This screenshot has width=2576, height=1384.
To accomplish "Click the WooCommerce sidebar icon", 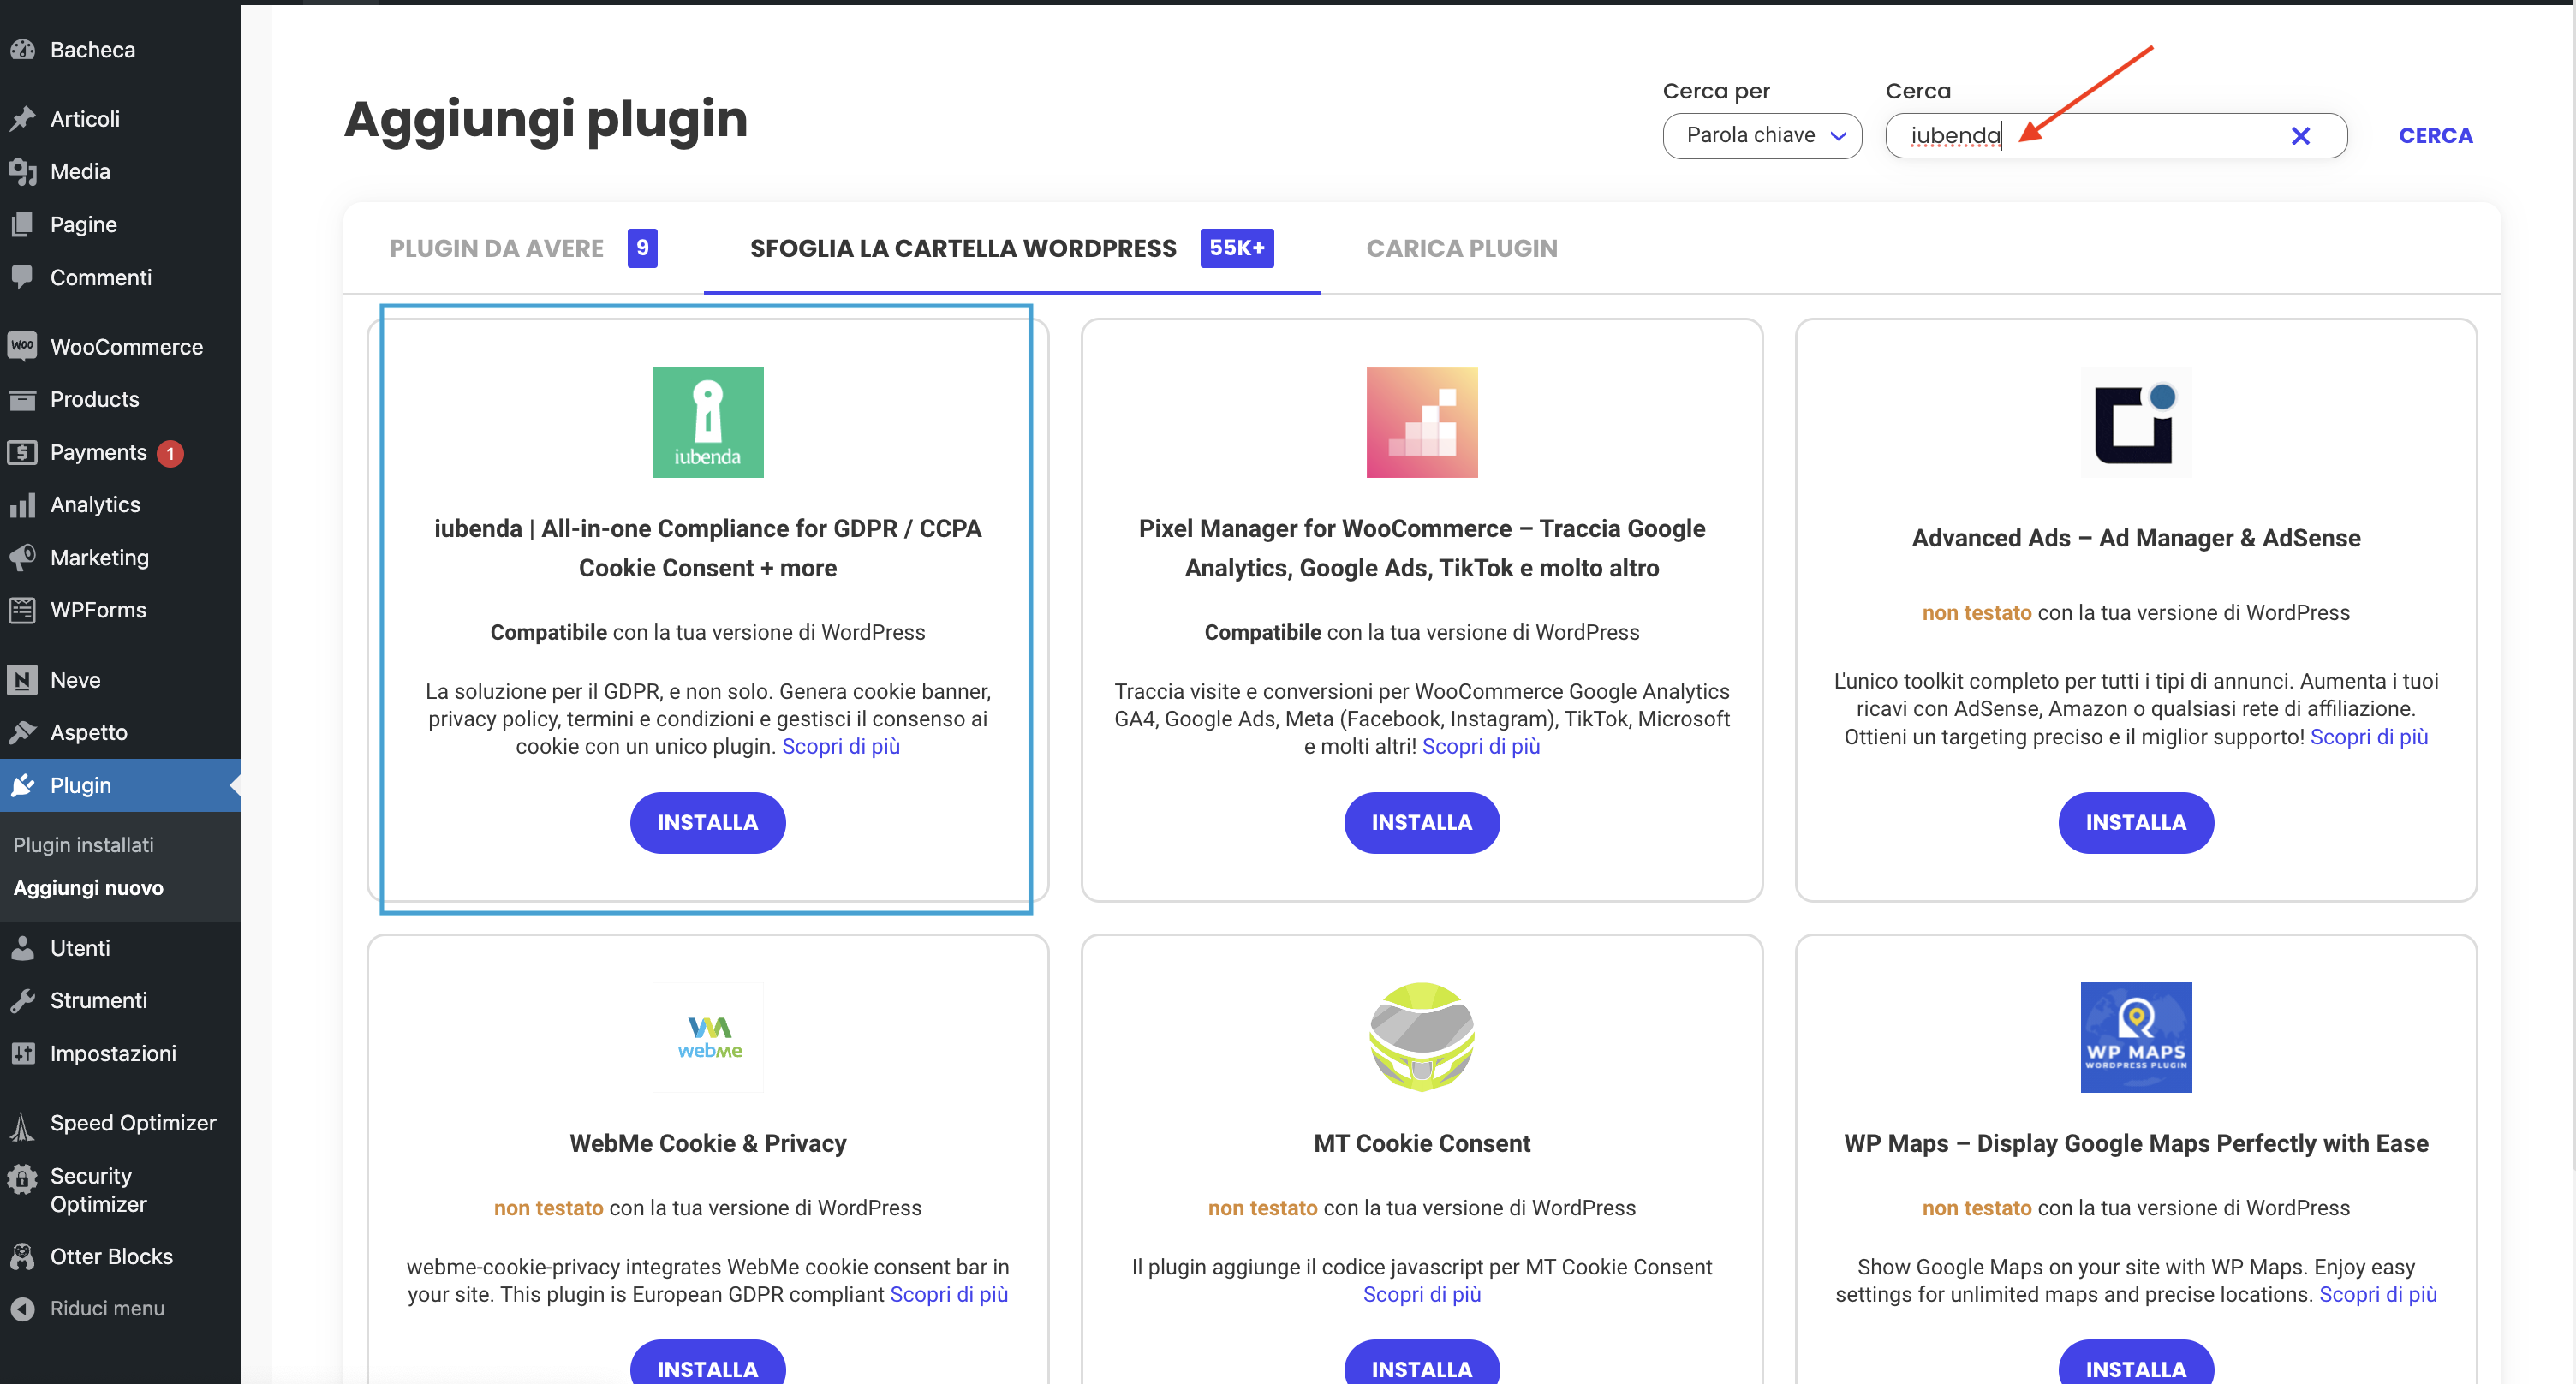I will (x=24, y=346).
